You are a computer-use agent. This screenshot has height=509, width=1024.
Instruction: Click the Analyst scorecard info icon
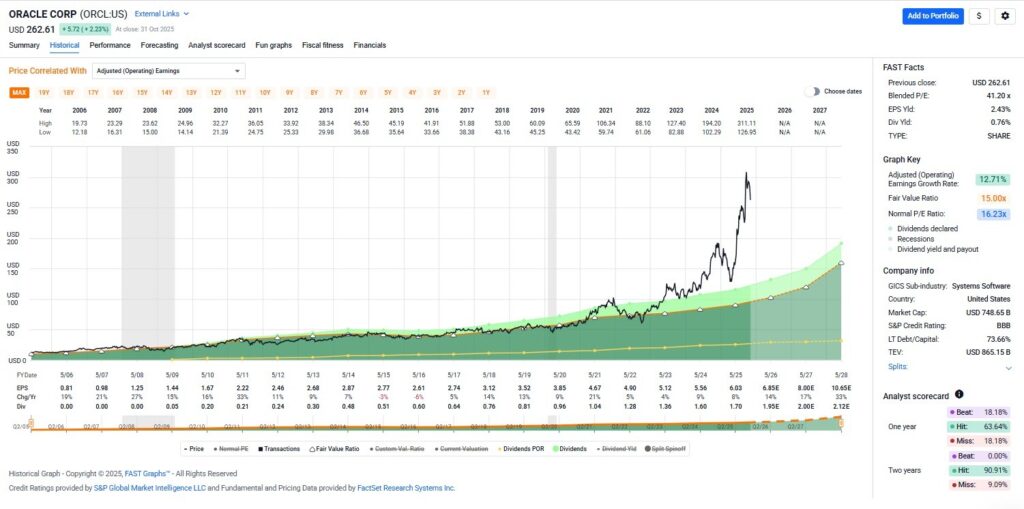coord(959,395)
